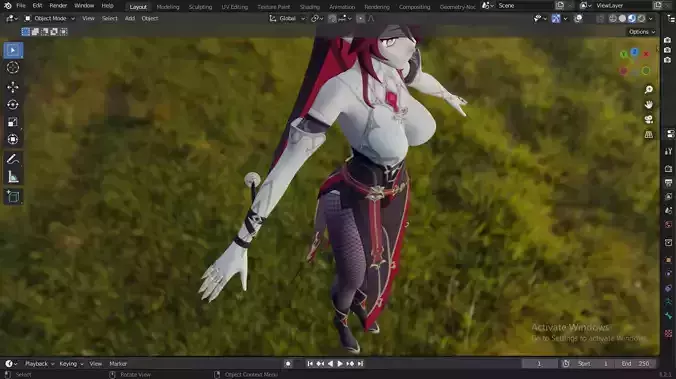Open the Object Mode dropdown
The height and width of the screenshot is (379, 676).
(49, 19)
